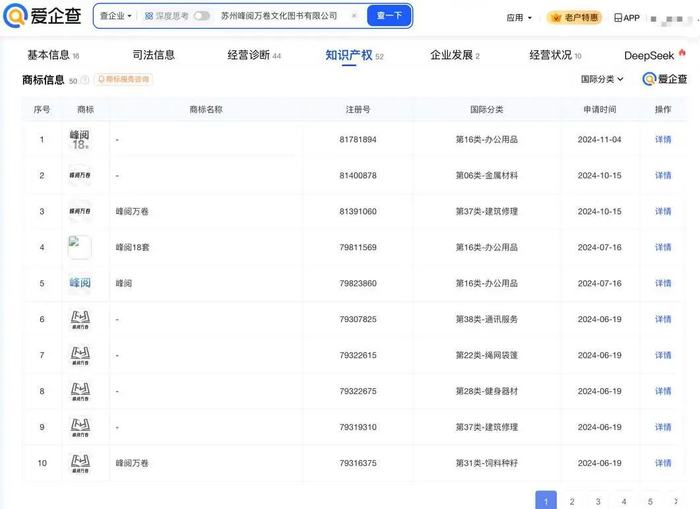Open the DeepSeek tab
This screenshot has width=700, height=509.
650,55
